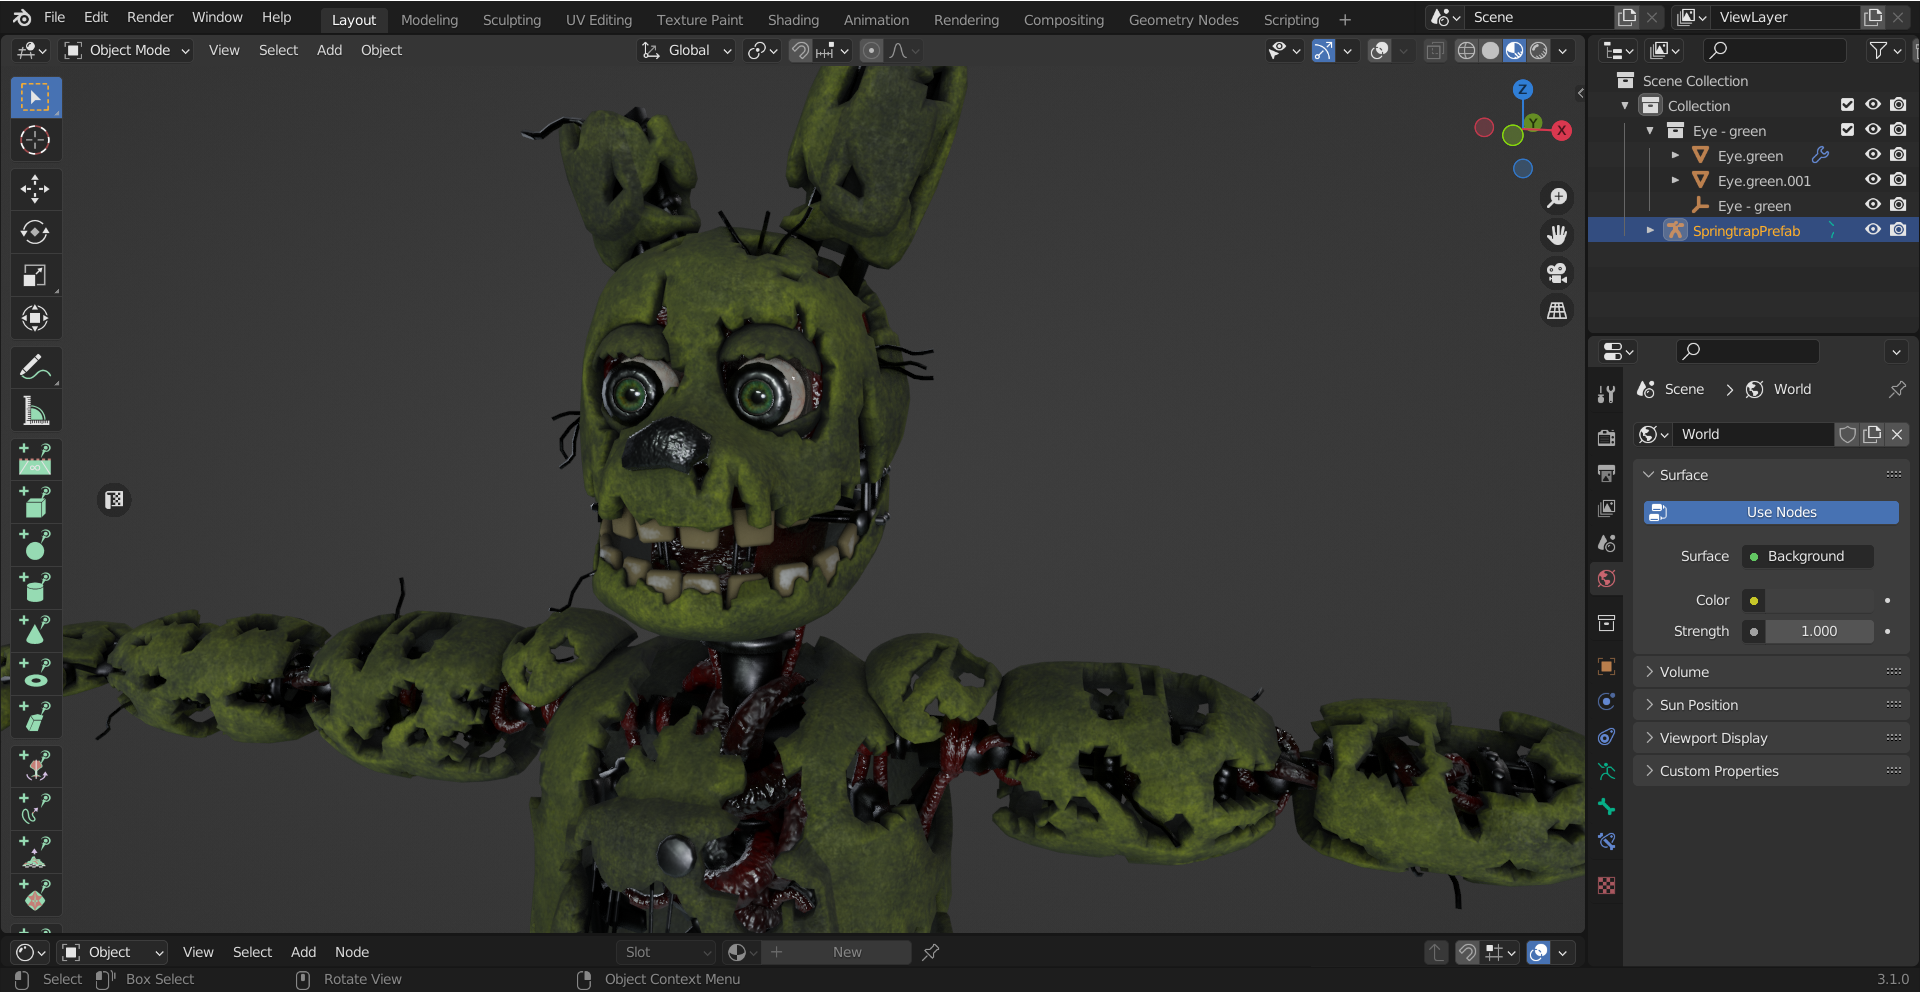
Task: Expand the Viewport Display panel
Action: tap(1771, 738)
